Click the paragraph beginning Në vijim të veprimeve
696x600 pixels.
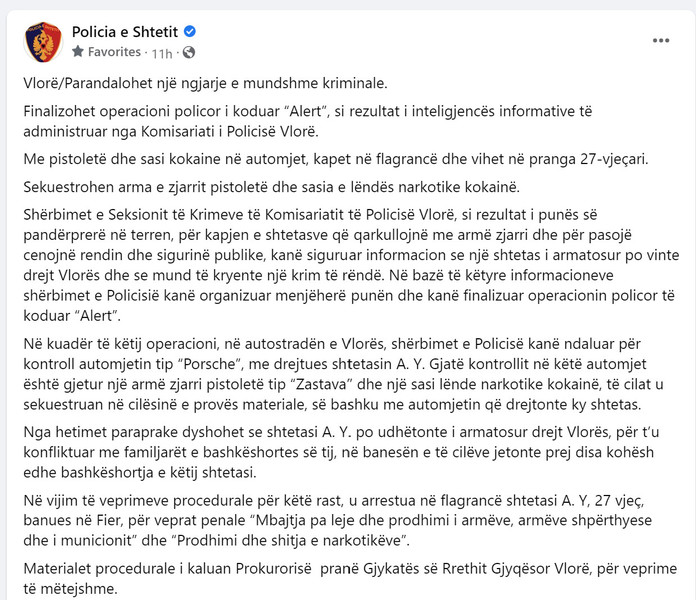(337, 521)
